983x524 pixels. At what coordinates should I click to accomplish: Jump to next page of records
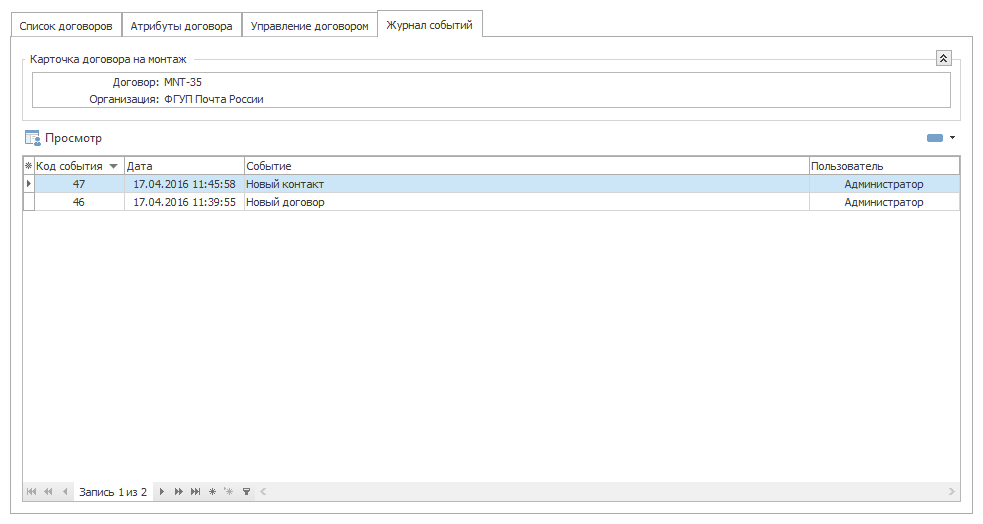pyautogui.click(x=179, y=492)
